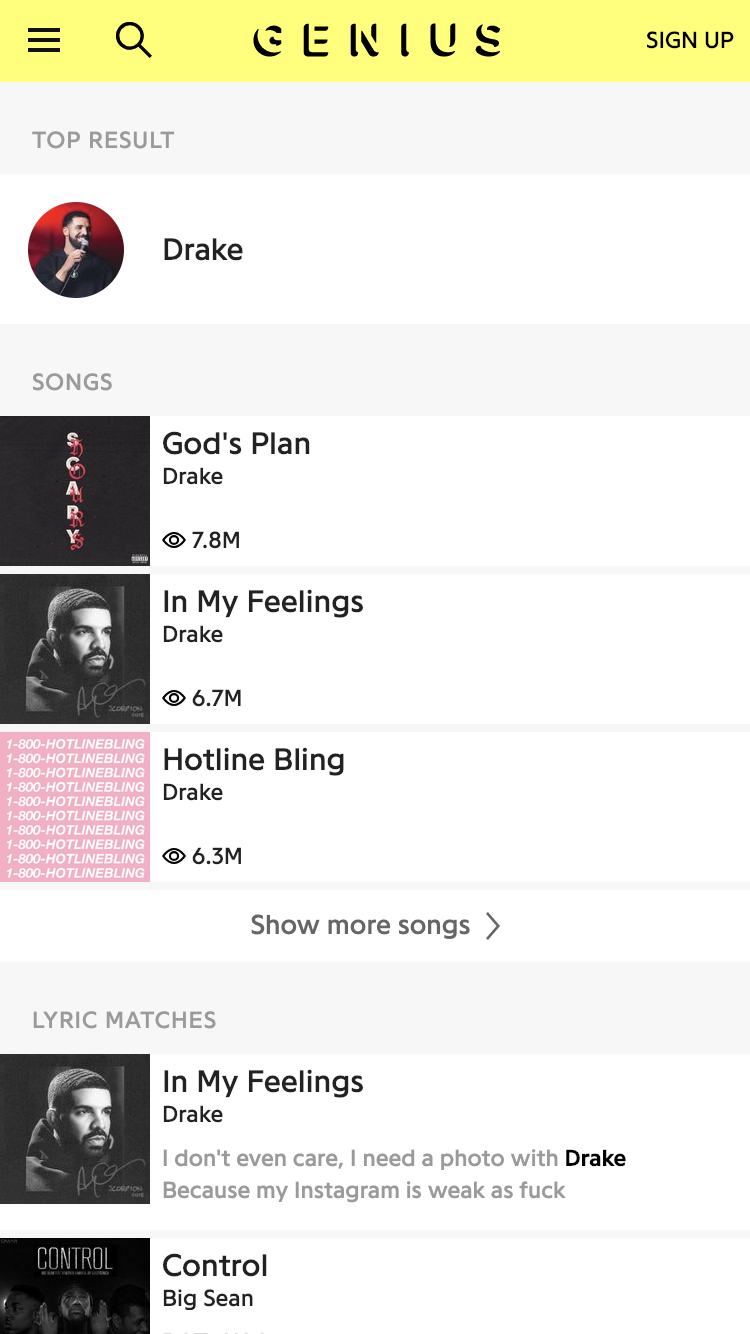Click the Scorpion cover in the Songs section
The height and width of the screenshot is (1334, 750).
(x=75, y=649)
